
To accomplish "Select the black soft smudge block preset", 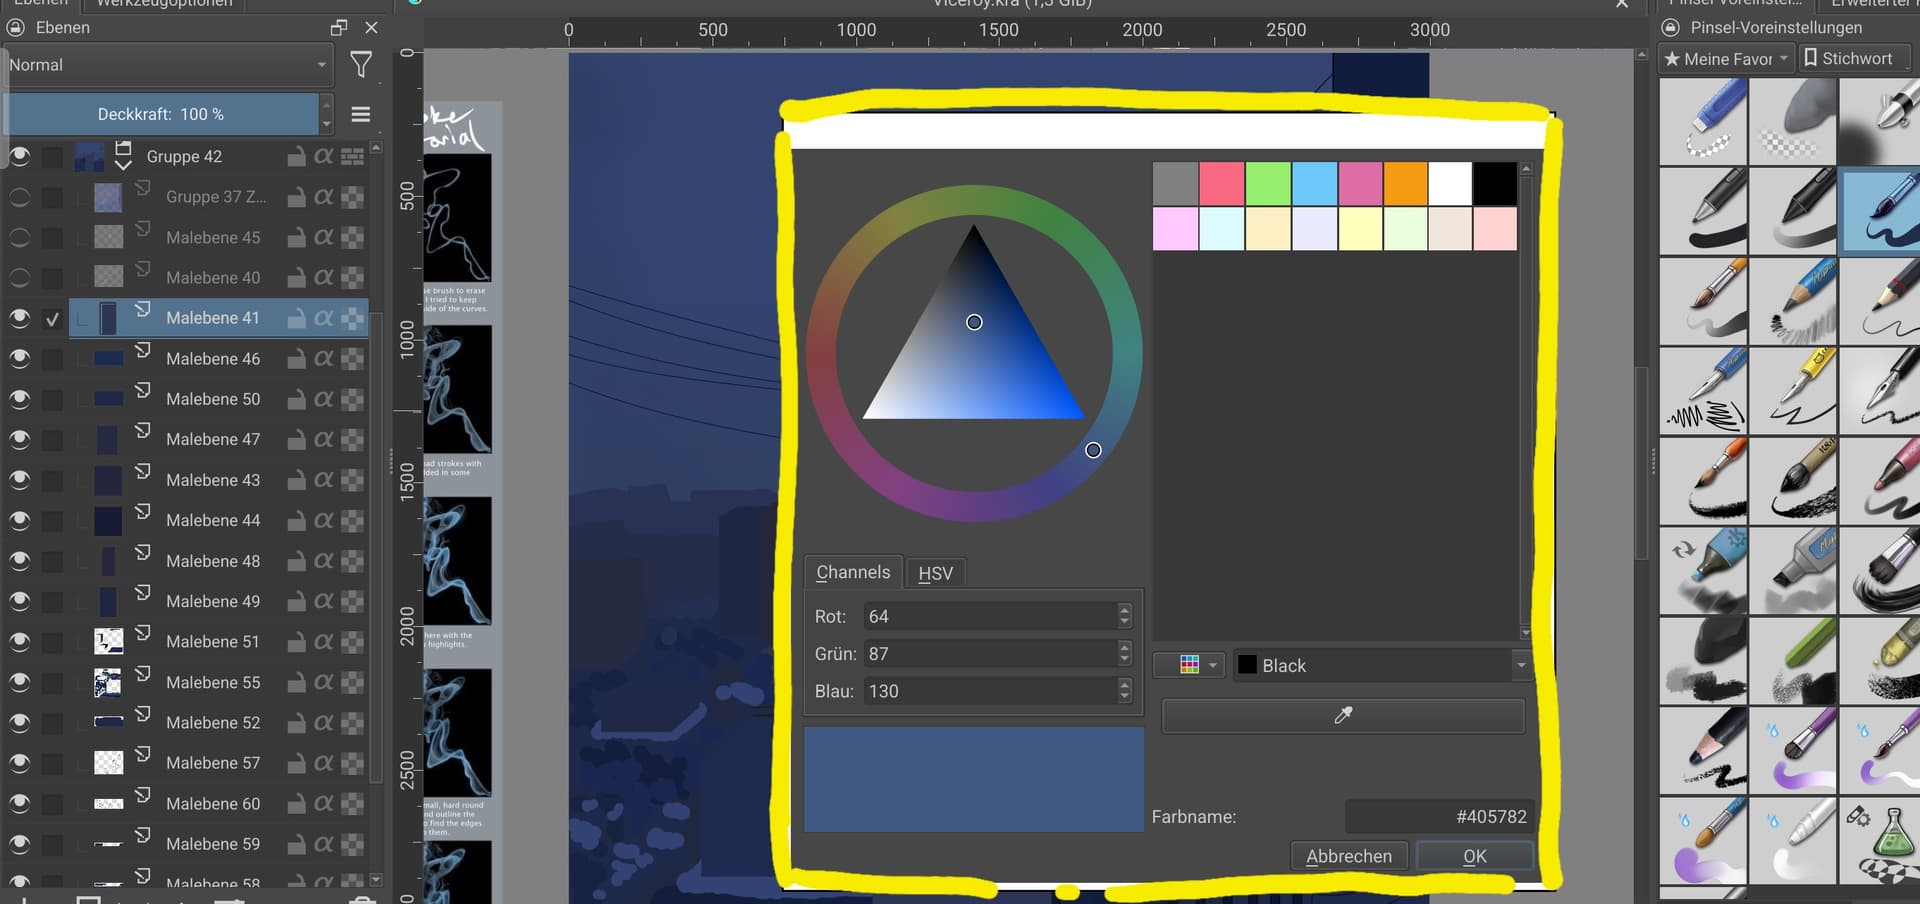I will pos(1703,661).
